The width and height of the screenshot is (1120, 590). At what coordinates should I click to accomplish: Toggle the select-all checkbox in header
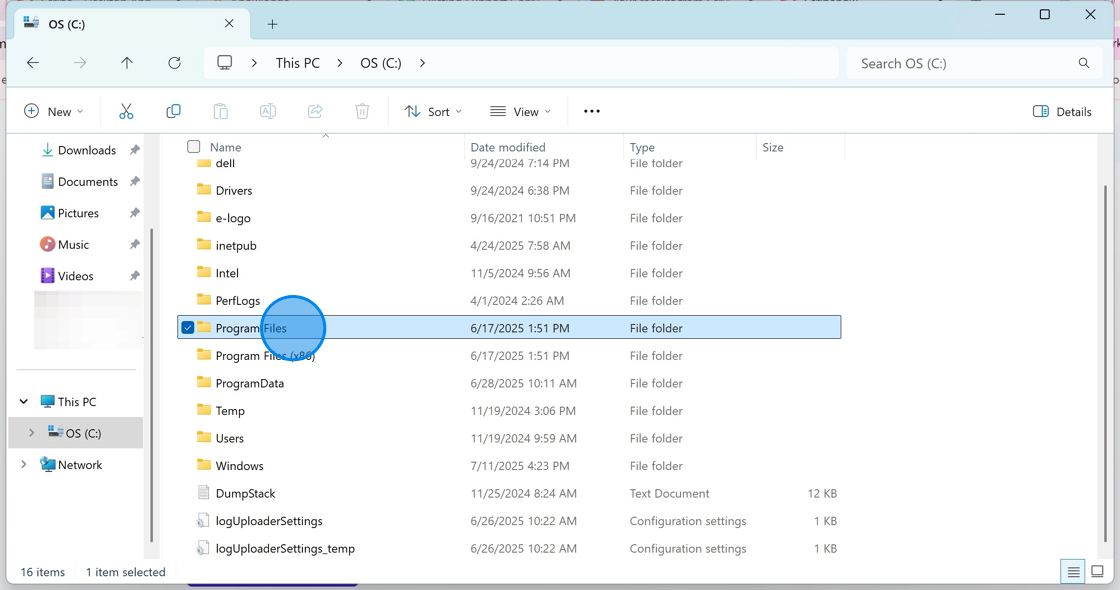point(194,146)
